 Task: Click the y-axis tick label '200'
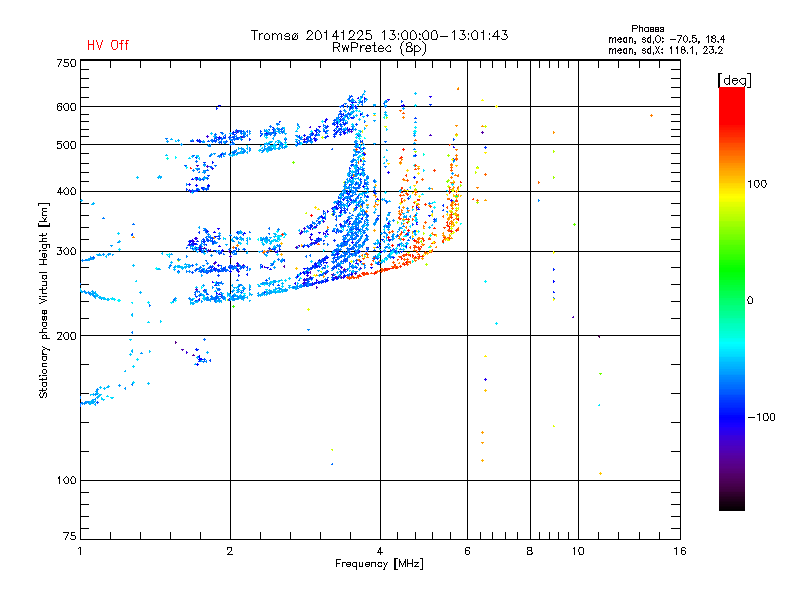pos(66,336)
